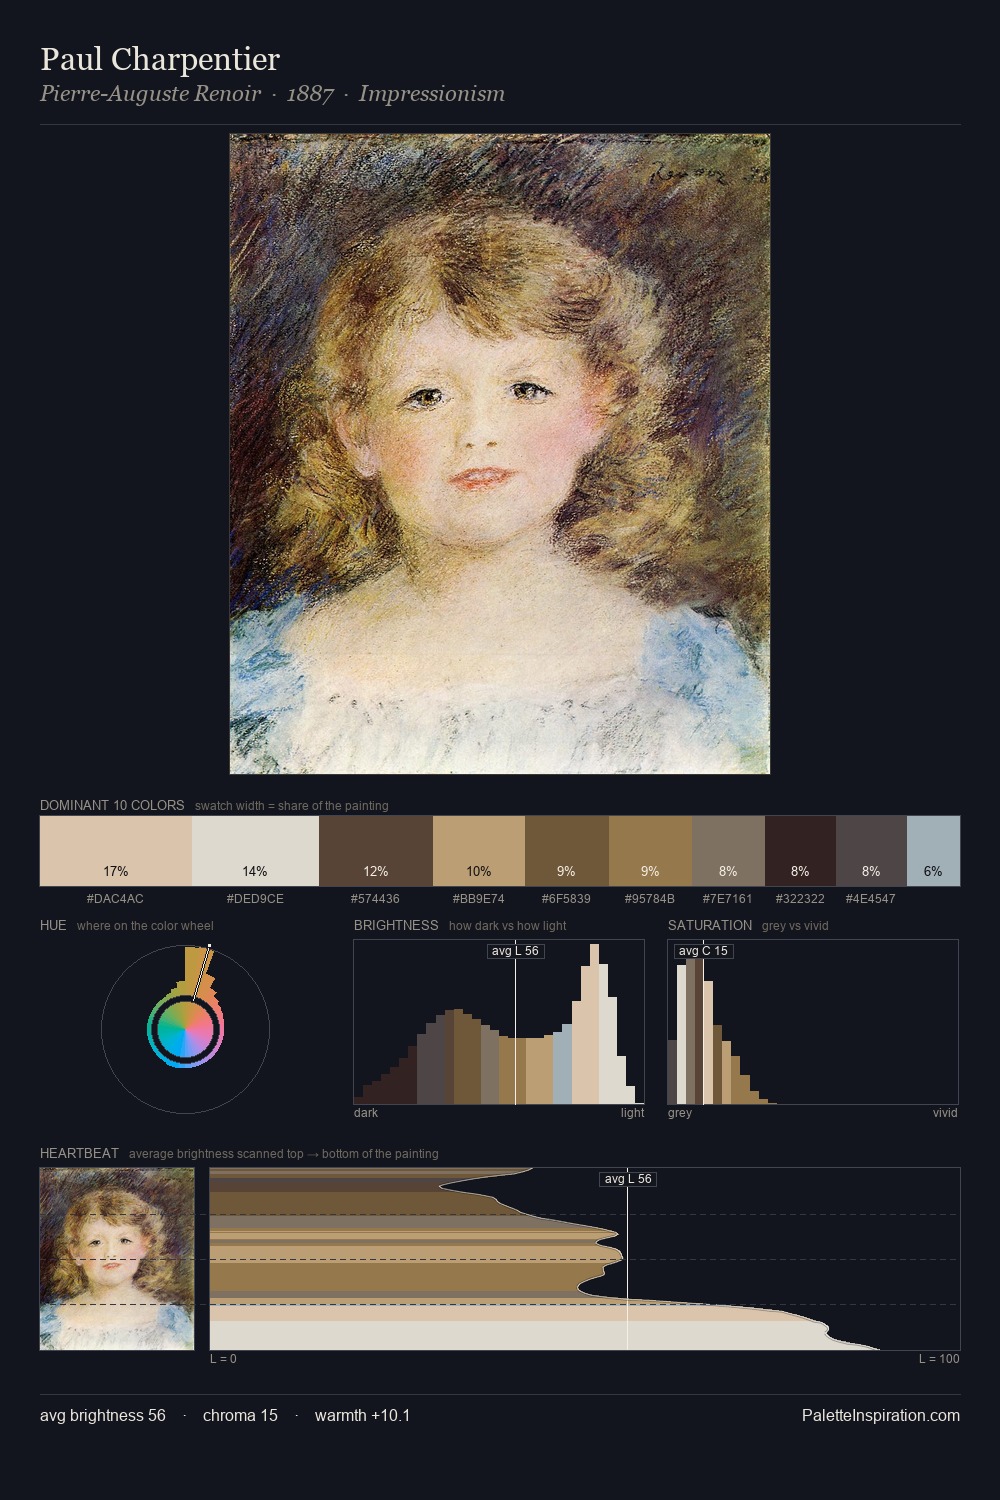Screen dimensions: 1000x1500
Task: Click the 6% blue-grey color swatch
Action: pos(933,851)
